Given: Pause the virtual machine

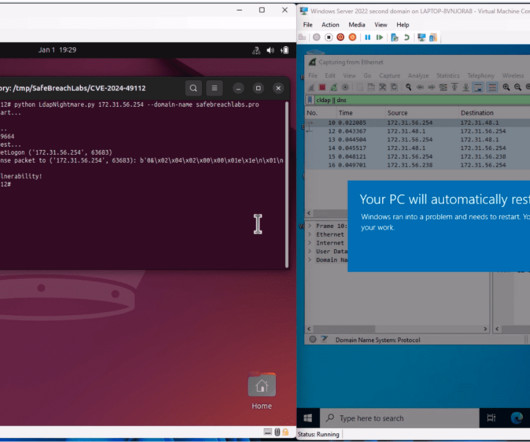Looking at the screenshot, I should tap(367, 37).
